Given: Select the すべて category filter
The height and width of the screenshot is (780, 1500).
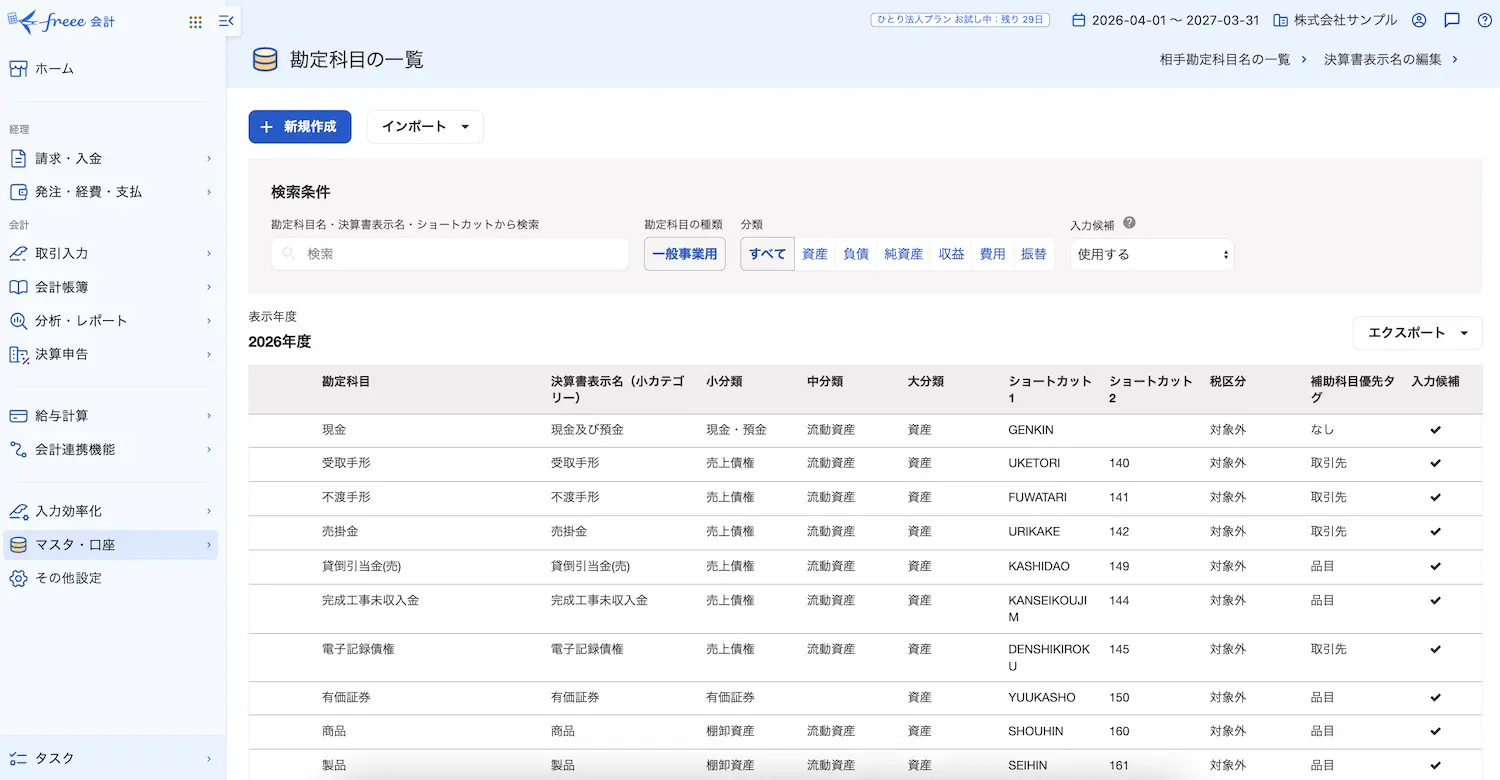Looking at the screenshot, I should tap(768, 254).
